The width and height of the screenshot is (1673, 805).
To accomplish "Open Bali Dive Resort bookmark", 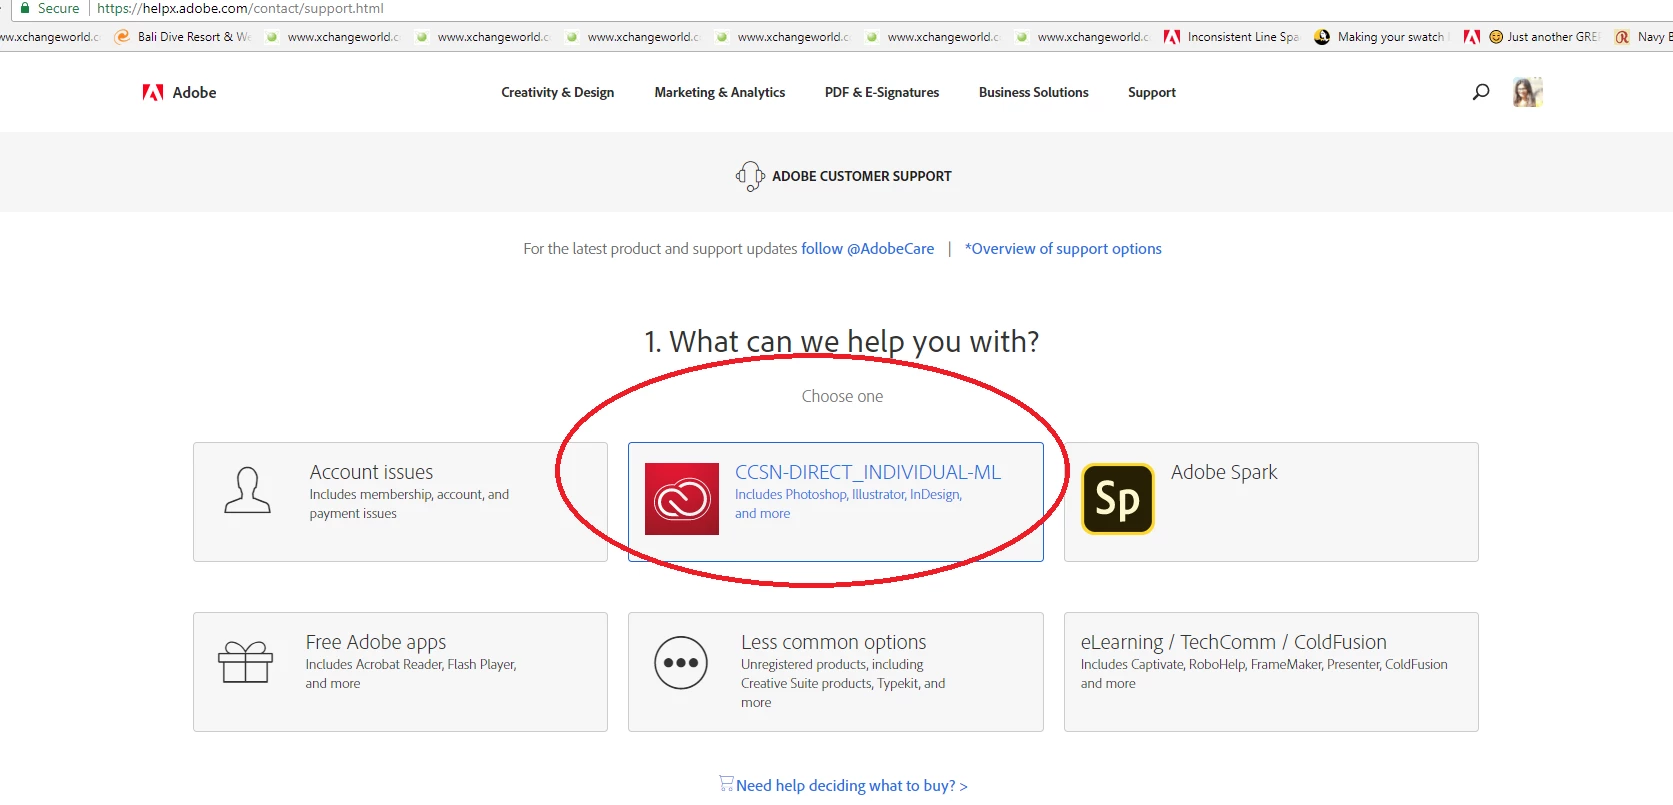I will pos(183,37).
